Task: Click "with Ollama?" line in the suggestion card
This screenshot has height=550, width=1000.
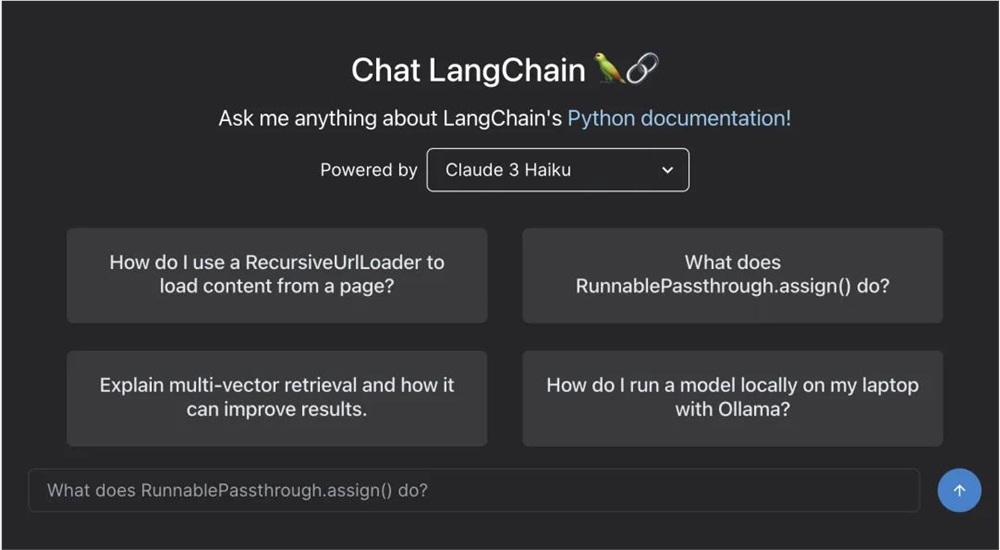Action: [x=732, y=409]
